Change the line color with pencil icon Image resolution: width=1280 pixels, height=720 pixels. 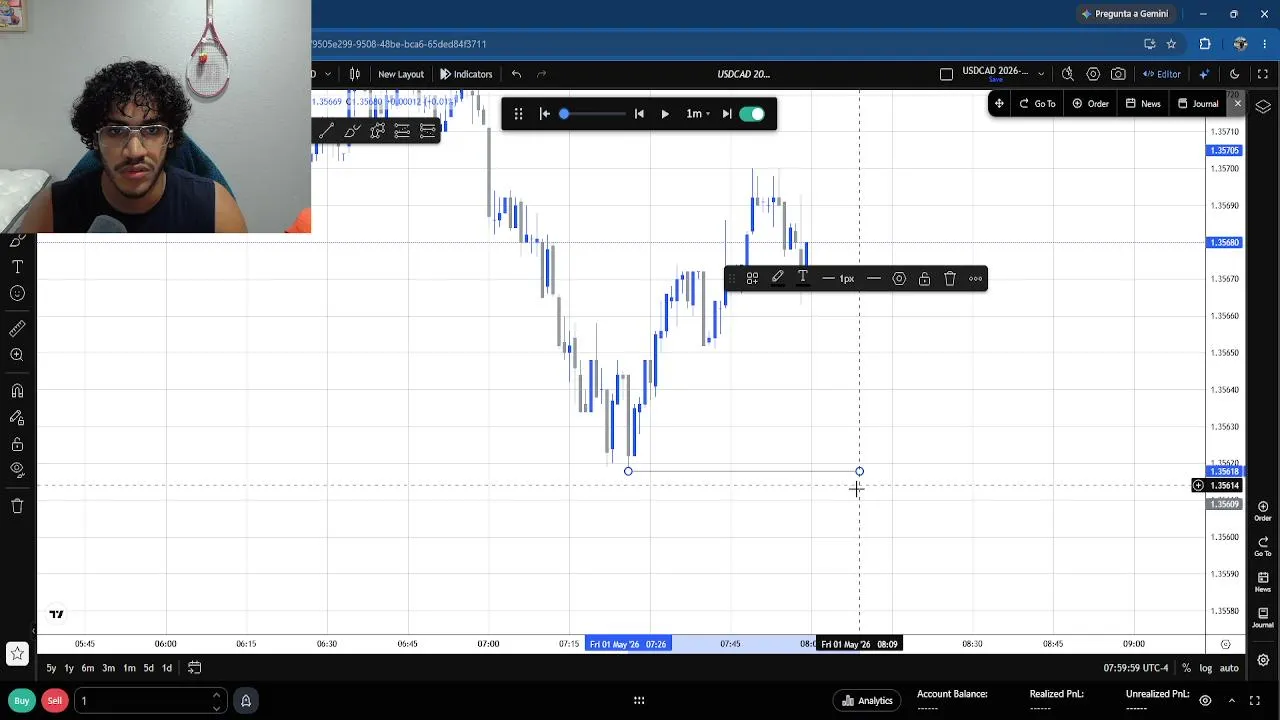click(777, 279)
